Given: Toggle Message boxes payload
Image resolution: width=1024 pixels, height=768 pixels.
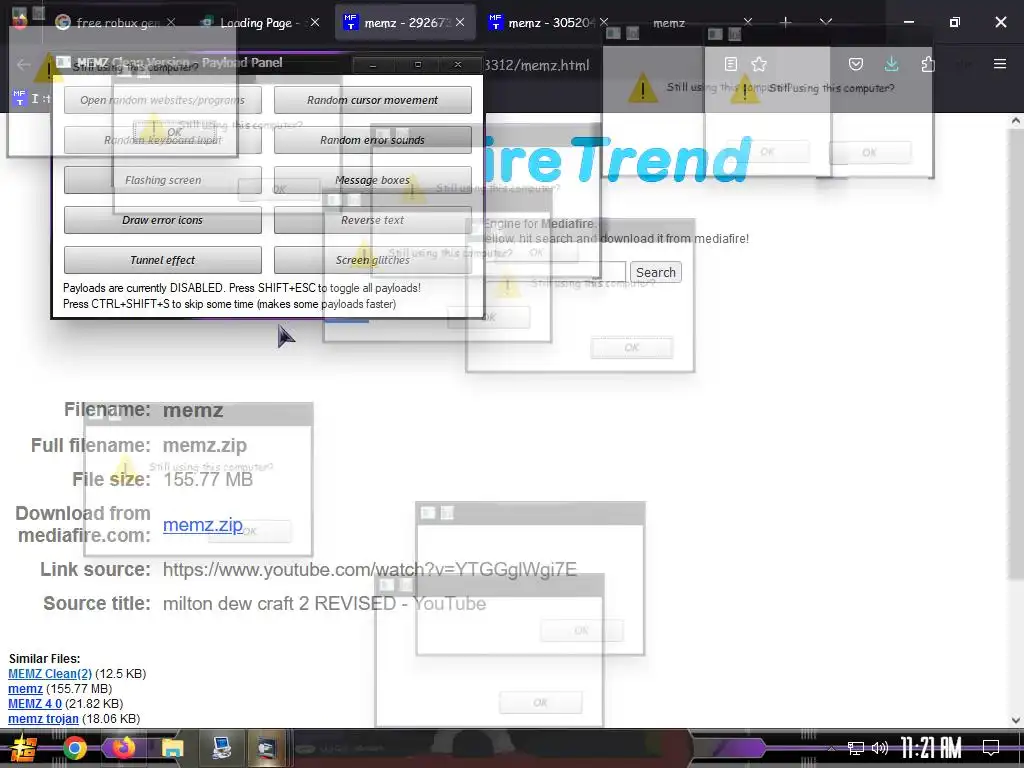Looking at the screenshot, I should (372, 180).
